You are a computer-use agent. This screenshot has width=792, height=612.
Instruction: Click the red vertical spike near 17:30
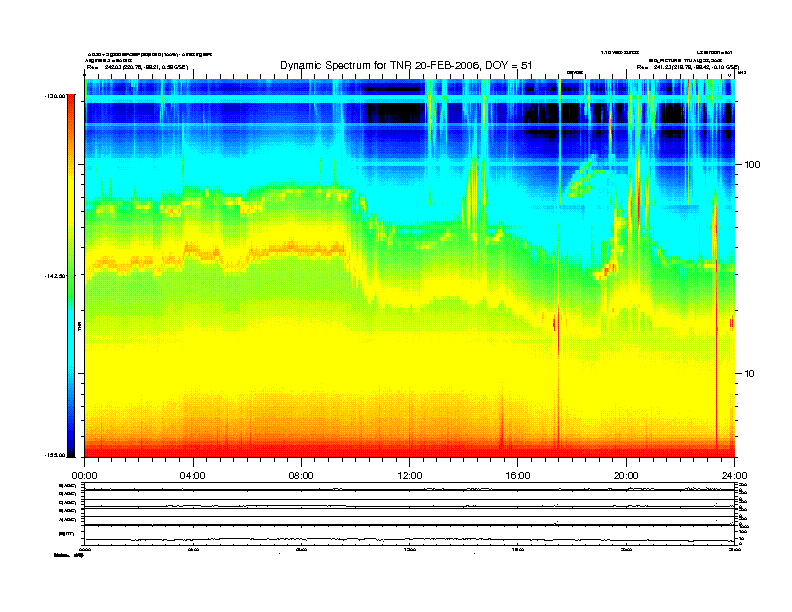click(x=559, y=374)
